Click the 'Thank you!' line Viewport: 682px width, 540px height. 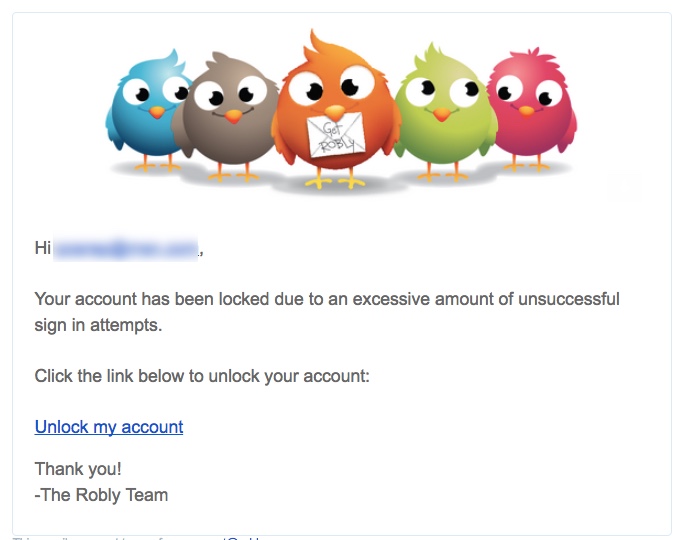coord(78,469)
